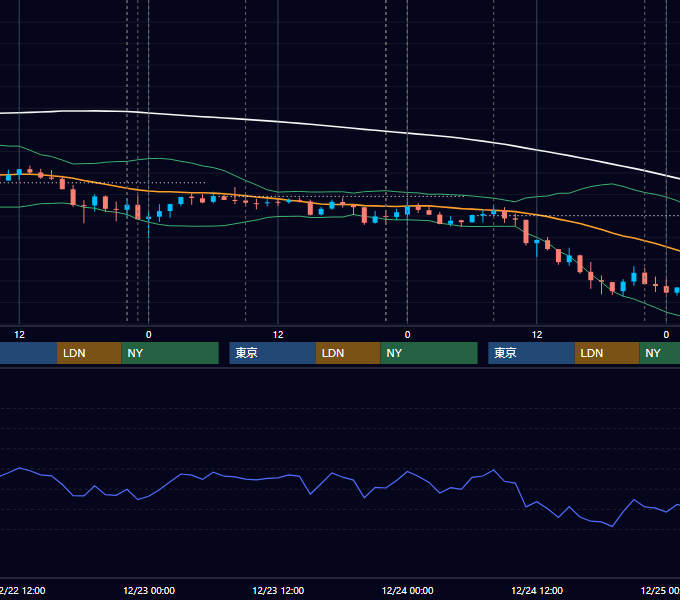This screenshot has width=680, height=600.
Task: Click the LDN session block after 12/23 12:00
Action: [348, 353]
